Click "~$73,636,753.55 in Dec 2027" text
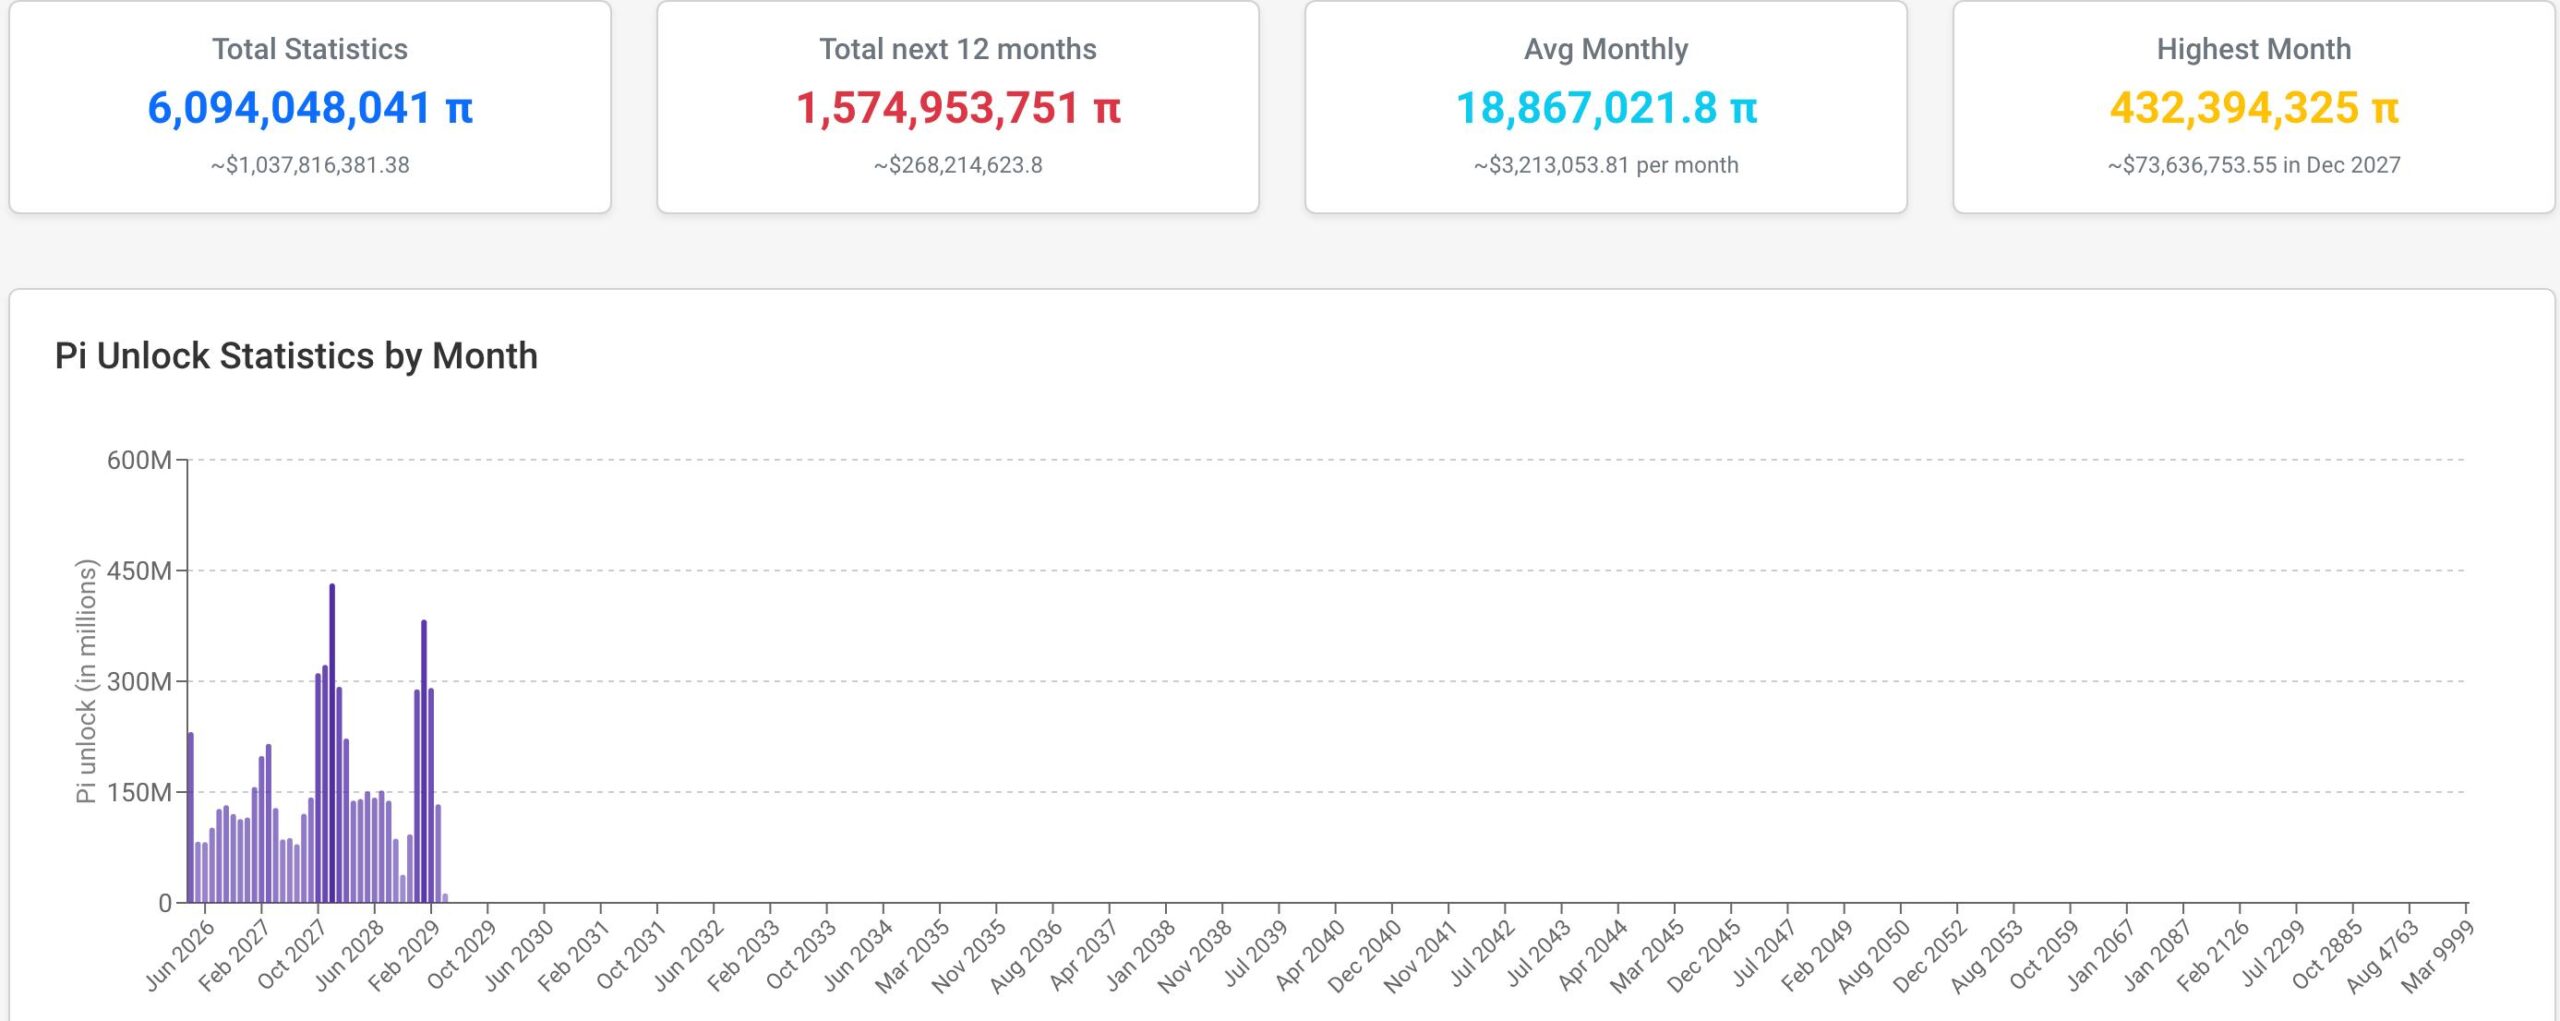This screenshot has height=1021, width=2560. (x=2254, y=165)
